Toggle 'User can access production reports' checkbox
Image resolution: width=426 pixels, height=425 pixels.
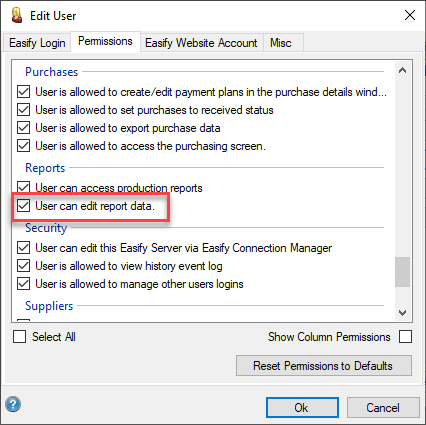click(x=23, y=188)
